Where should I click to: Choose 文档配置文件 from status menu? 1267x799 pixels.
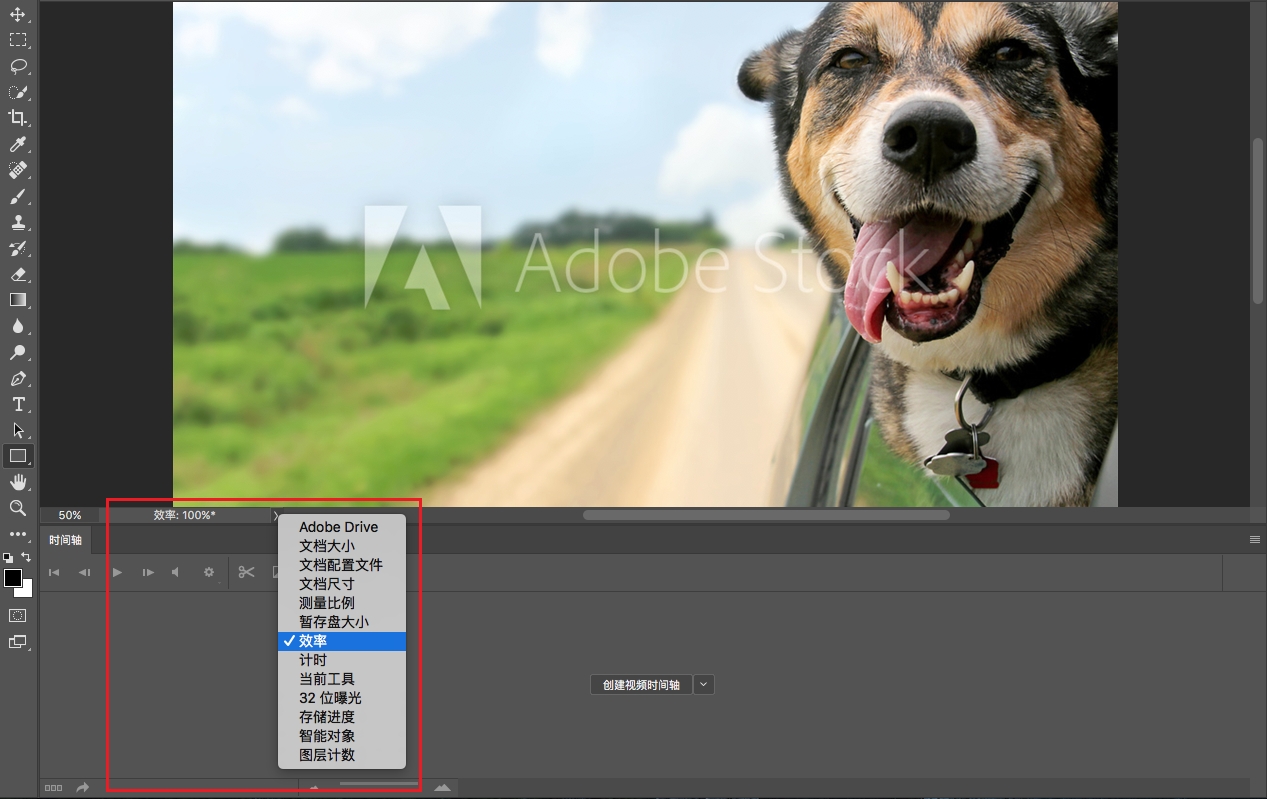click(342, 565)
